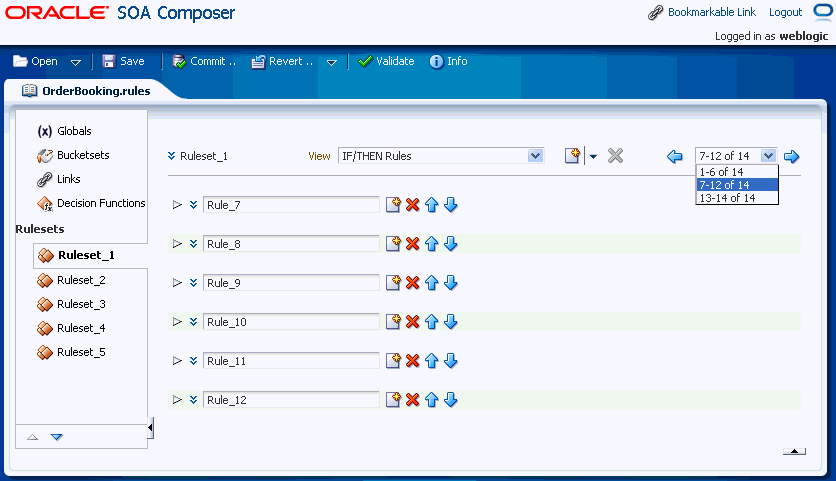Save the rules dictionary
Screen dimensions: 836x481
(x=123, y=61)
